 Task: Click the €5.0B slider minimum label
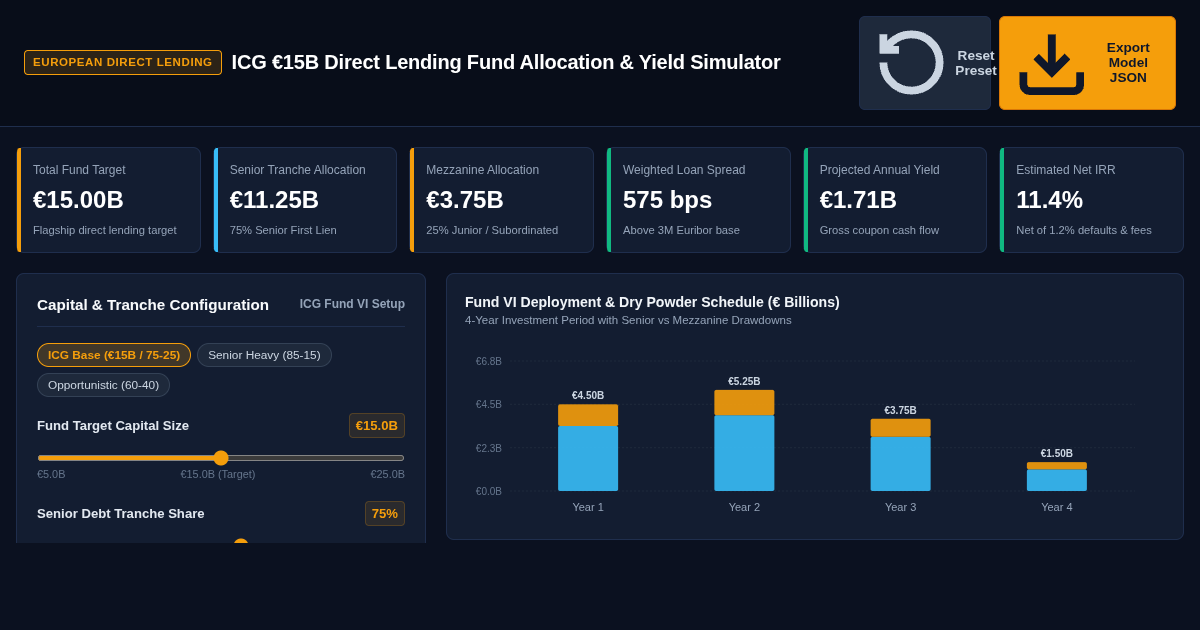tap(51, 474)
